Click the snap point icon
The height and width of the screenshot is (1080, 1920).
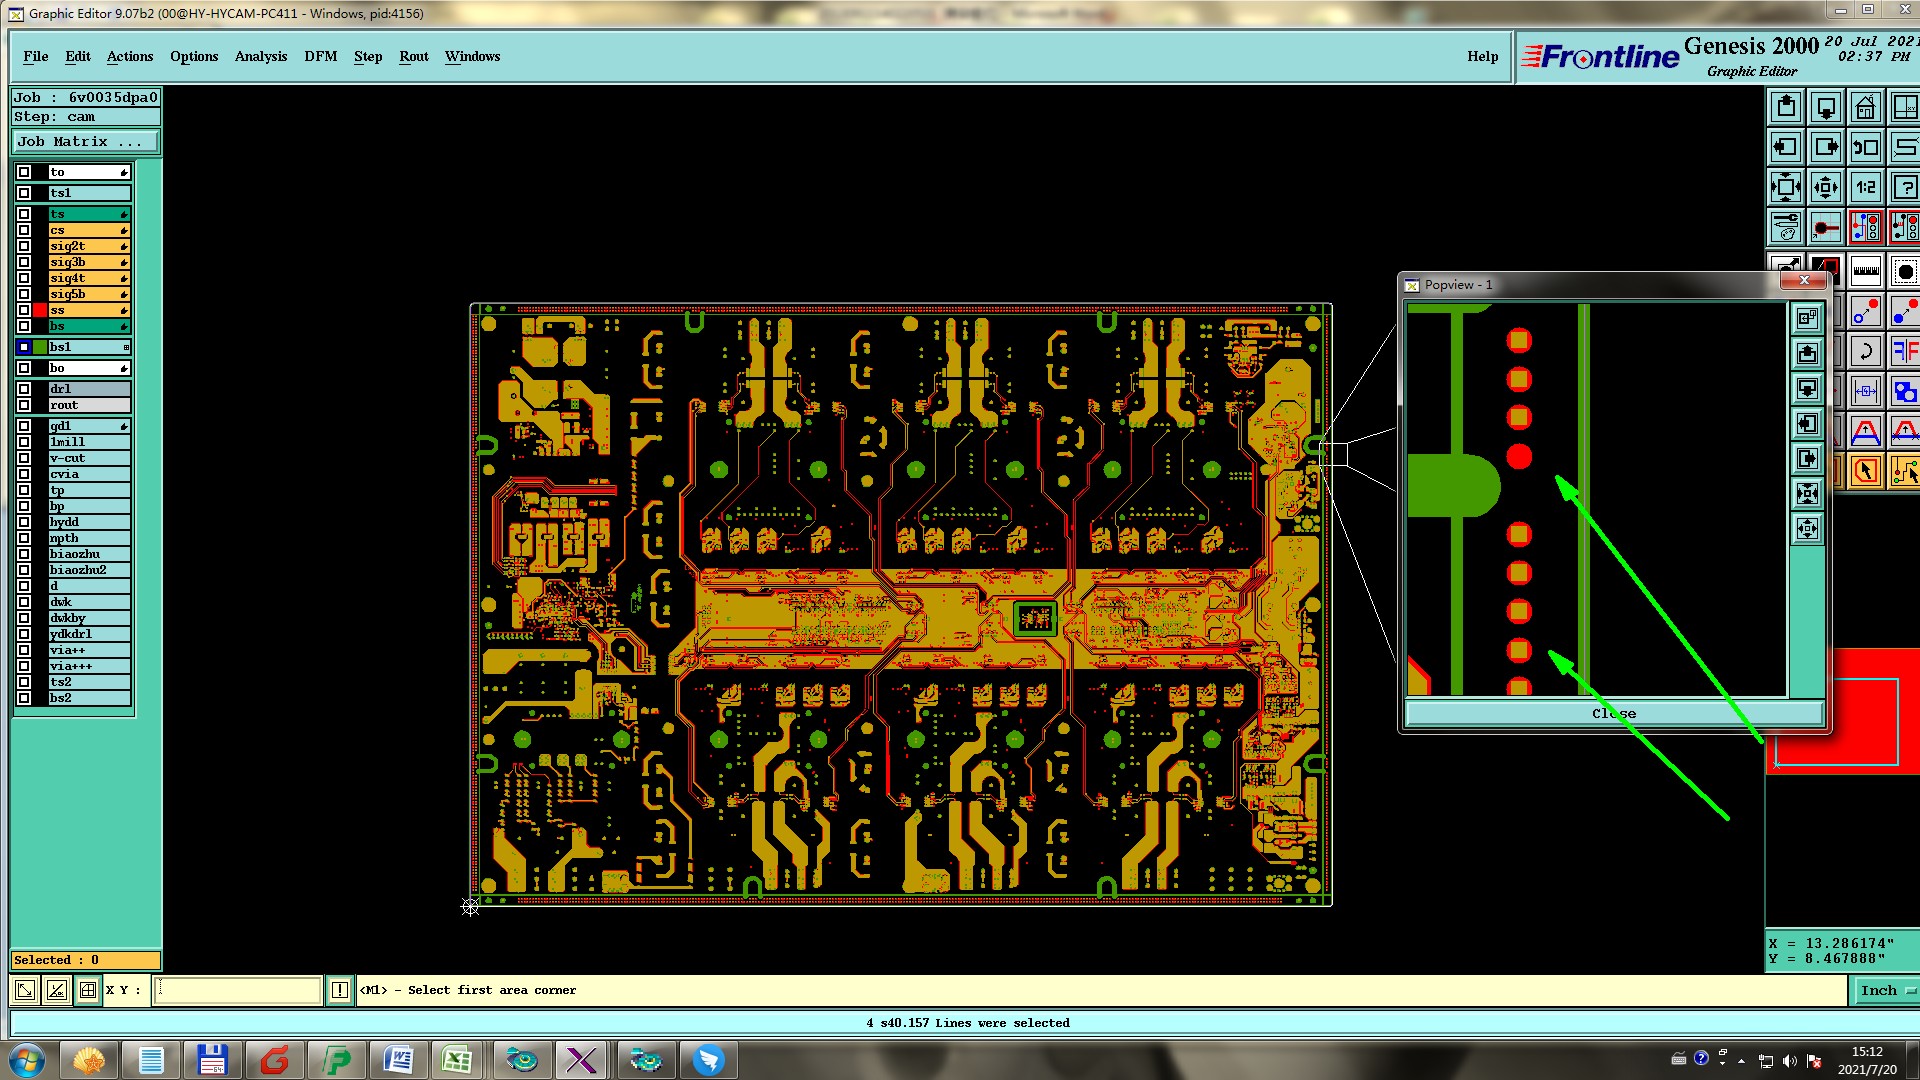(1826, 228)
